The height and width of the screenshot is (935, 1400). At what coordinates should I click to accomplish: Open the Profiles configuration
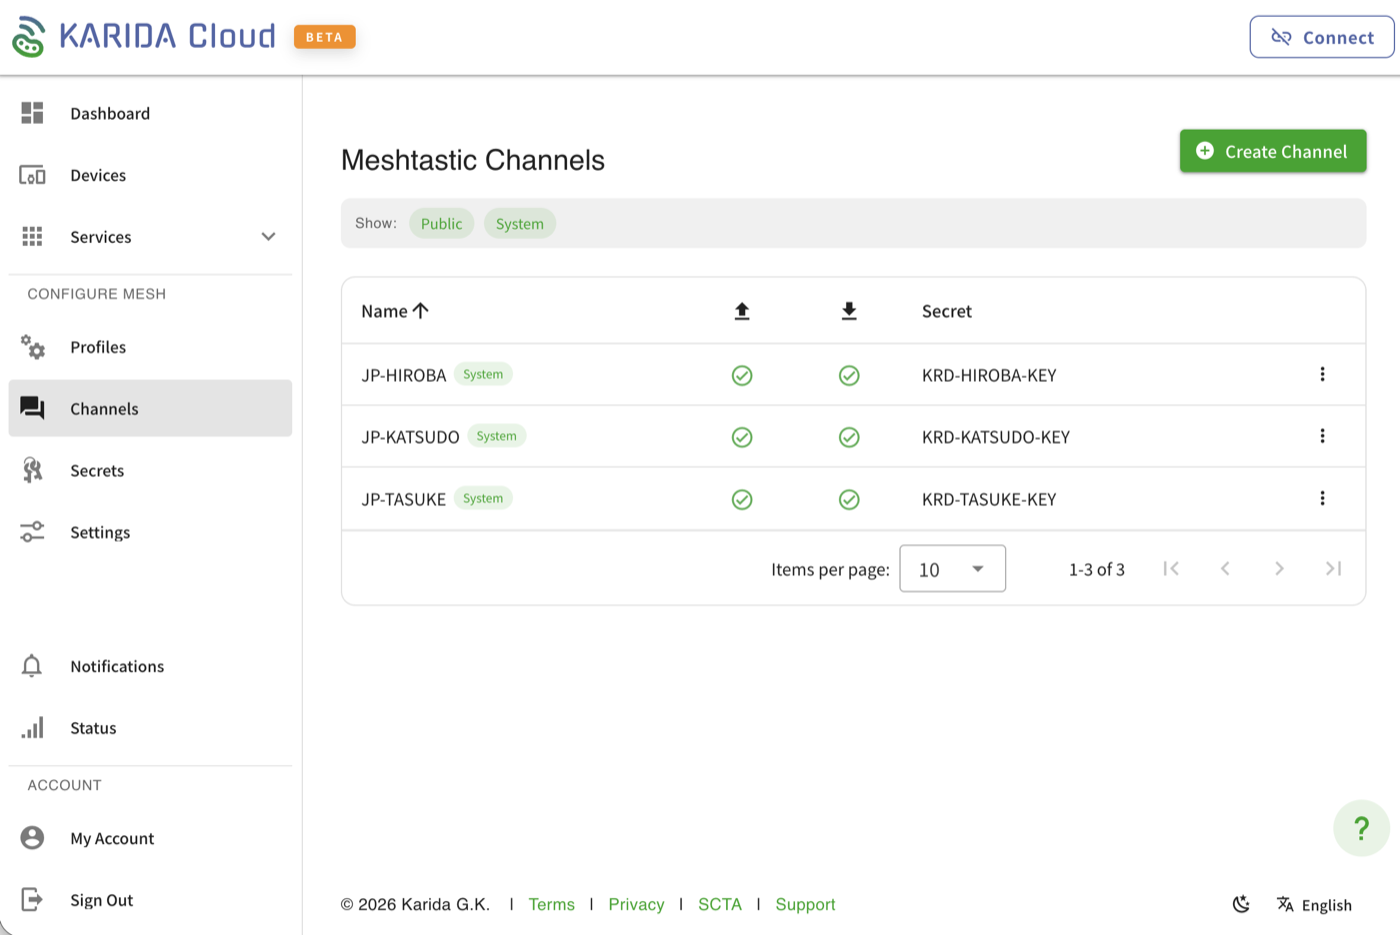[97, 347]
